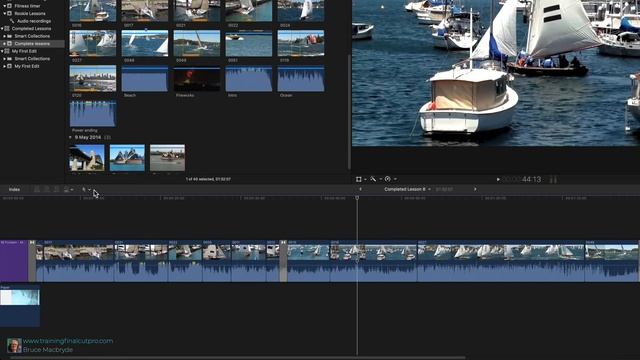
Task: Append selected clip to the storyline
Action: (x=56, y=189)
